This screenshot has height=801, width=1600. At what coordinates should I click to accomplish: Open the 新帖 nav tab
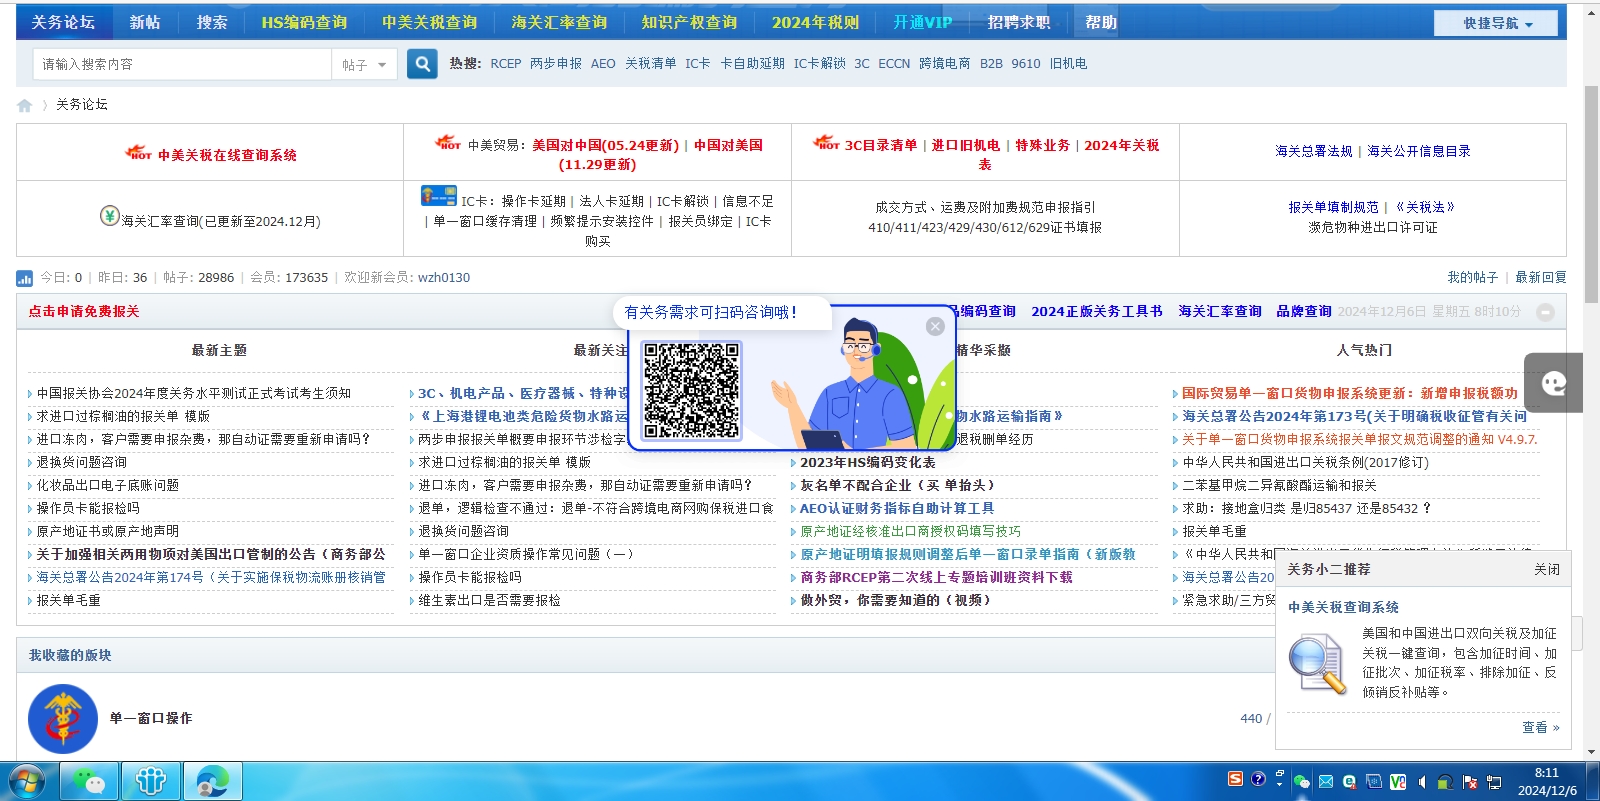point(145,22)
